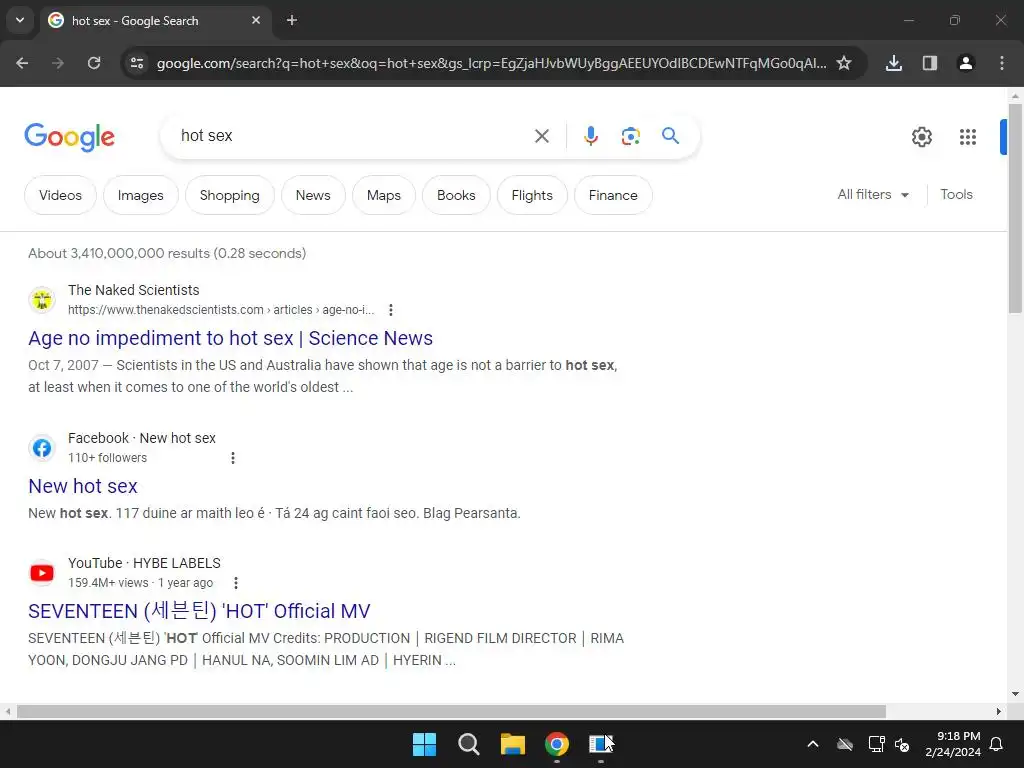
Task: Switch to the News filter
Action: point(313,195)
